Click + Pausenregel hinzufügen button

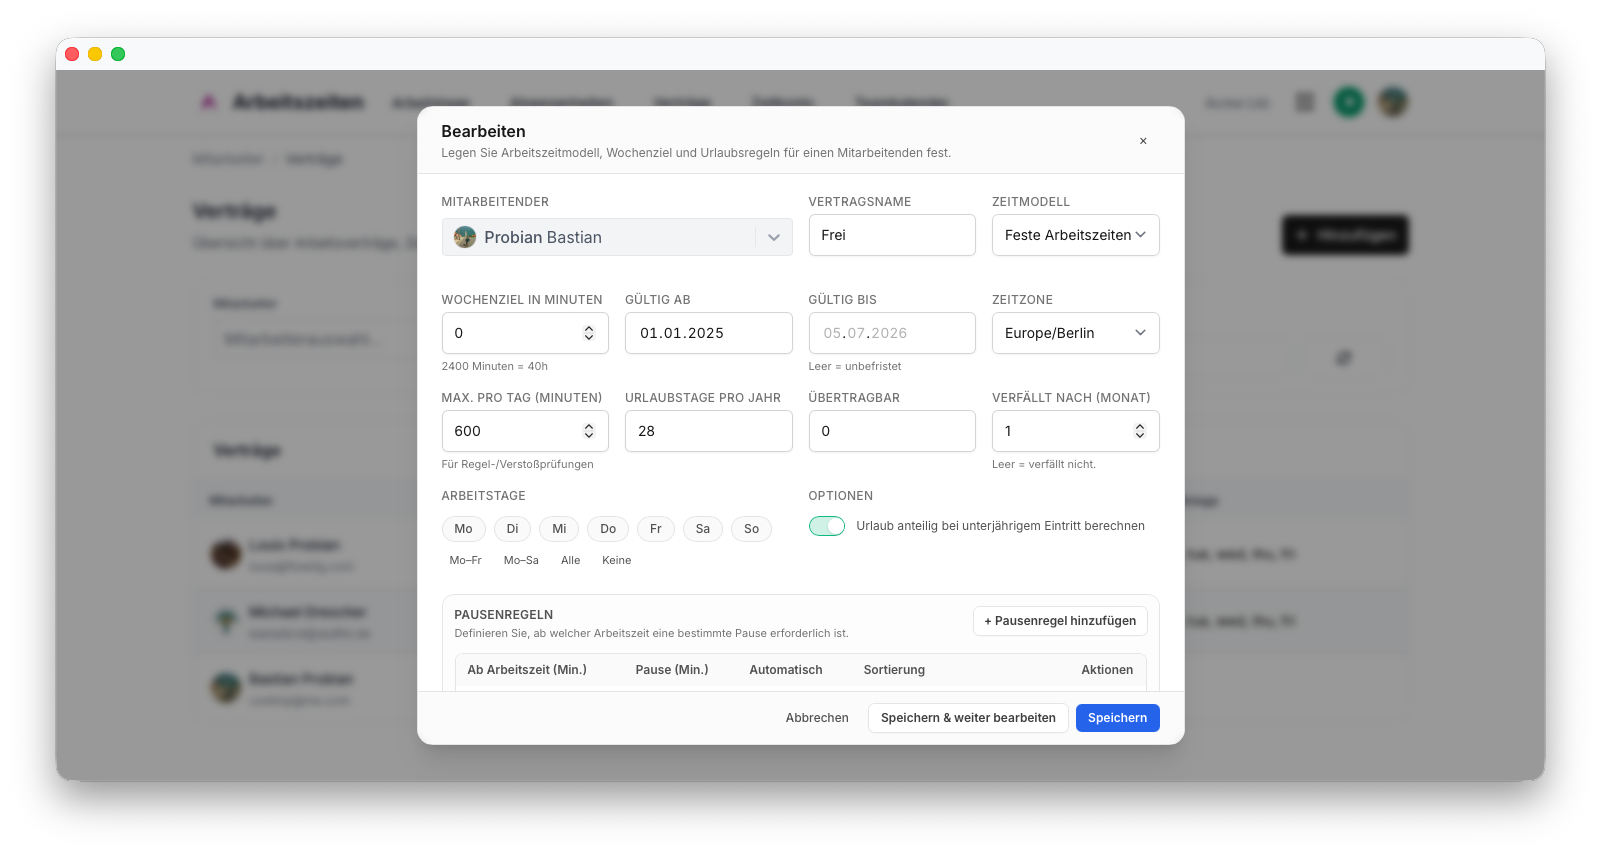[x=1060, y=621]
